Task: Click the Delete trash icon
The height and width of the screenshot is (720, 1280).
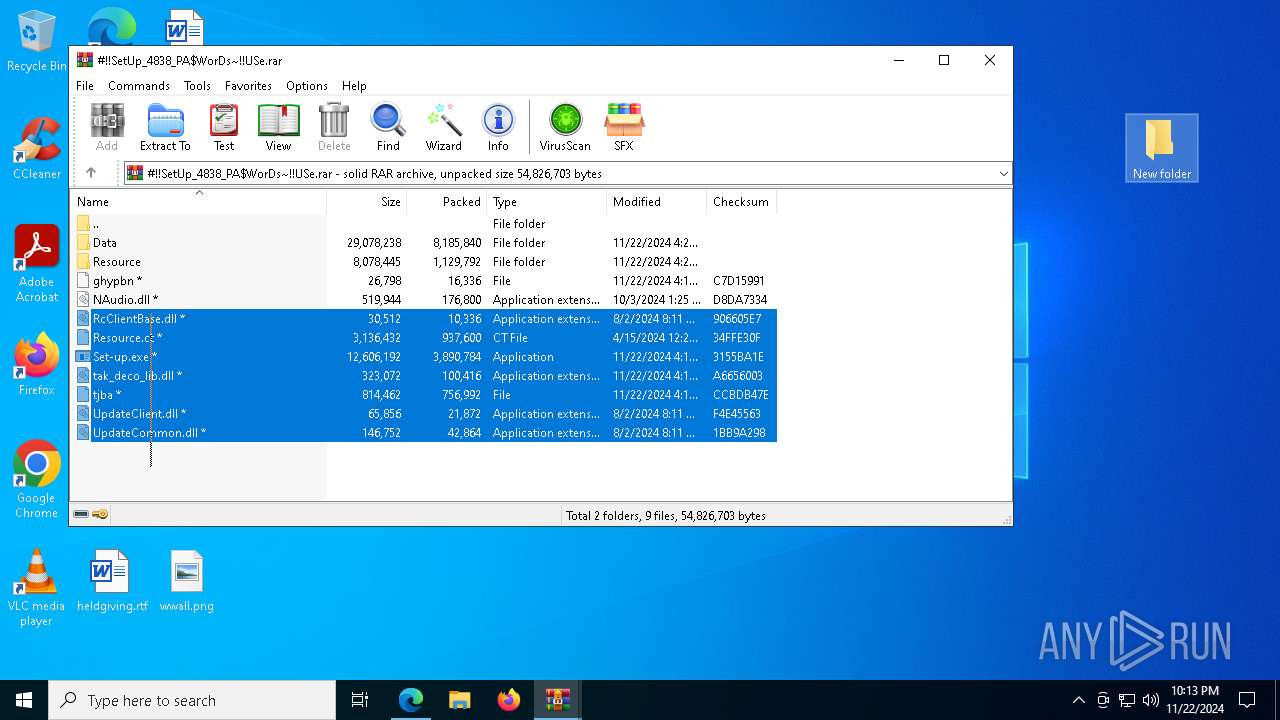Action: (x=334, y=127)
